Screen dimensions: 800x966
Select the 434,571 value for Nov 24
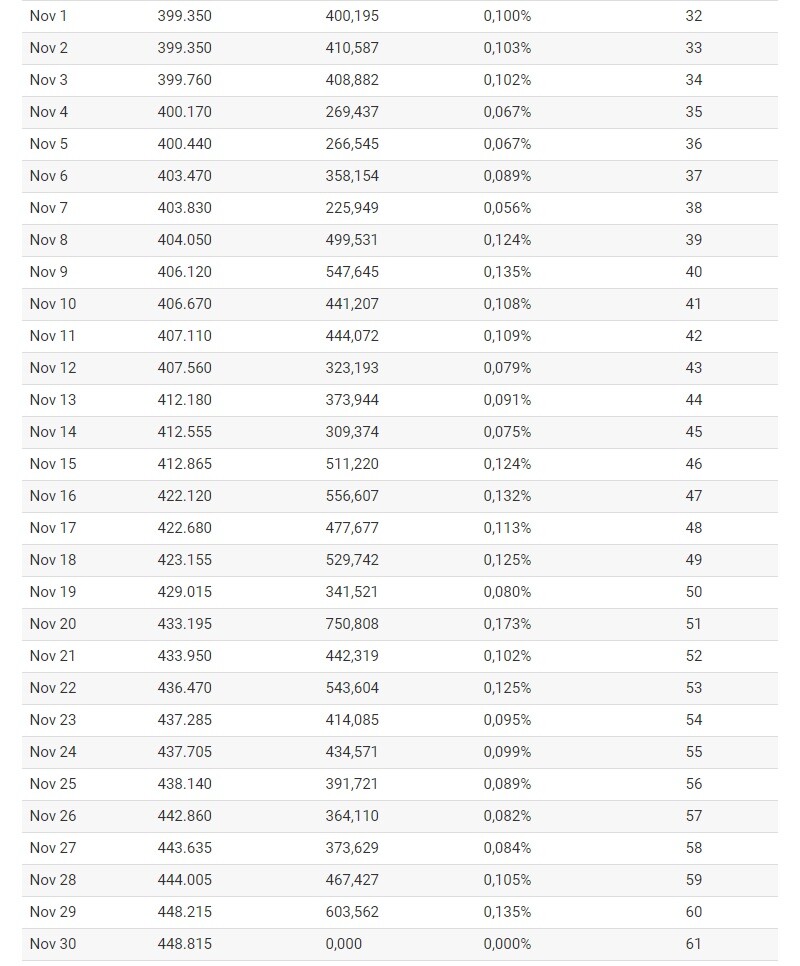click(x=352, y=753)
